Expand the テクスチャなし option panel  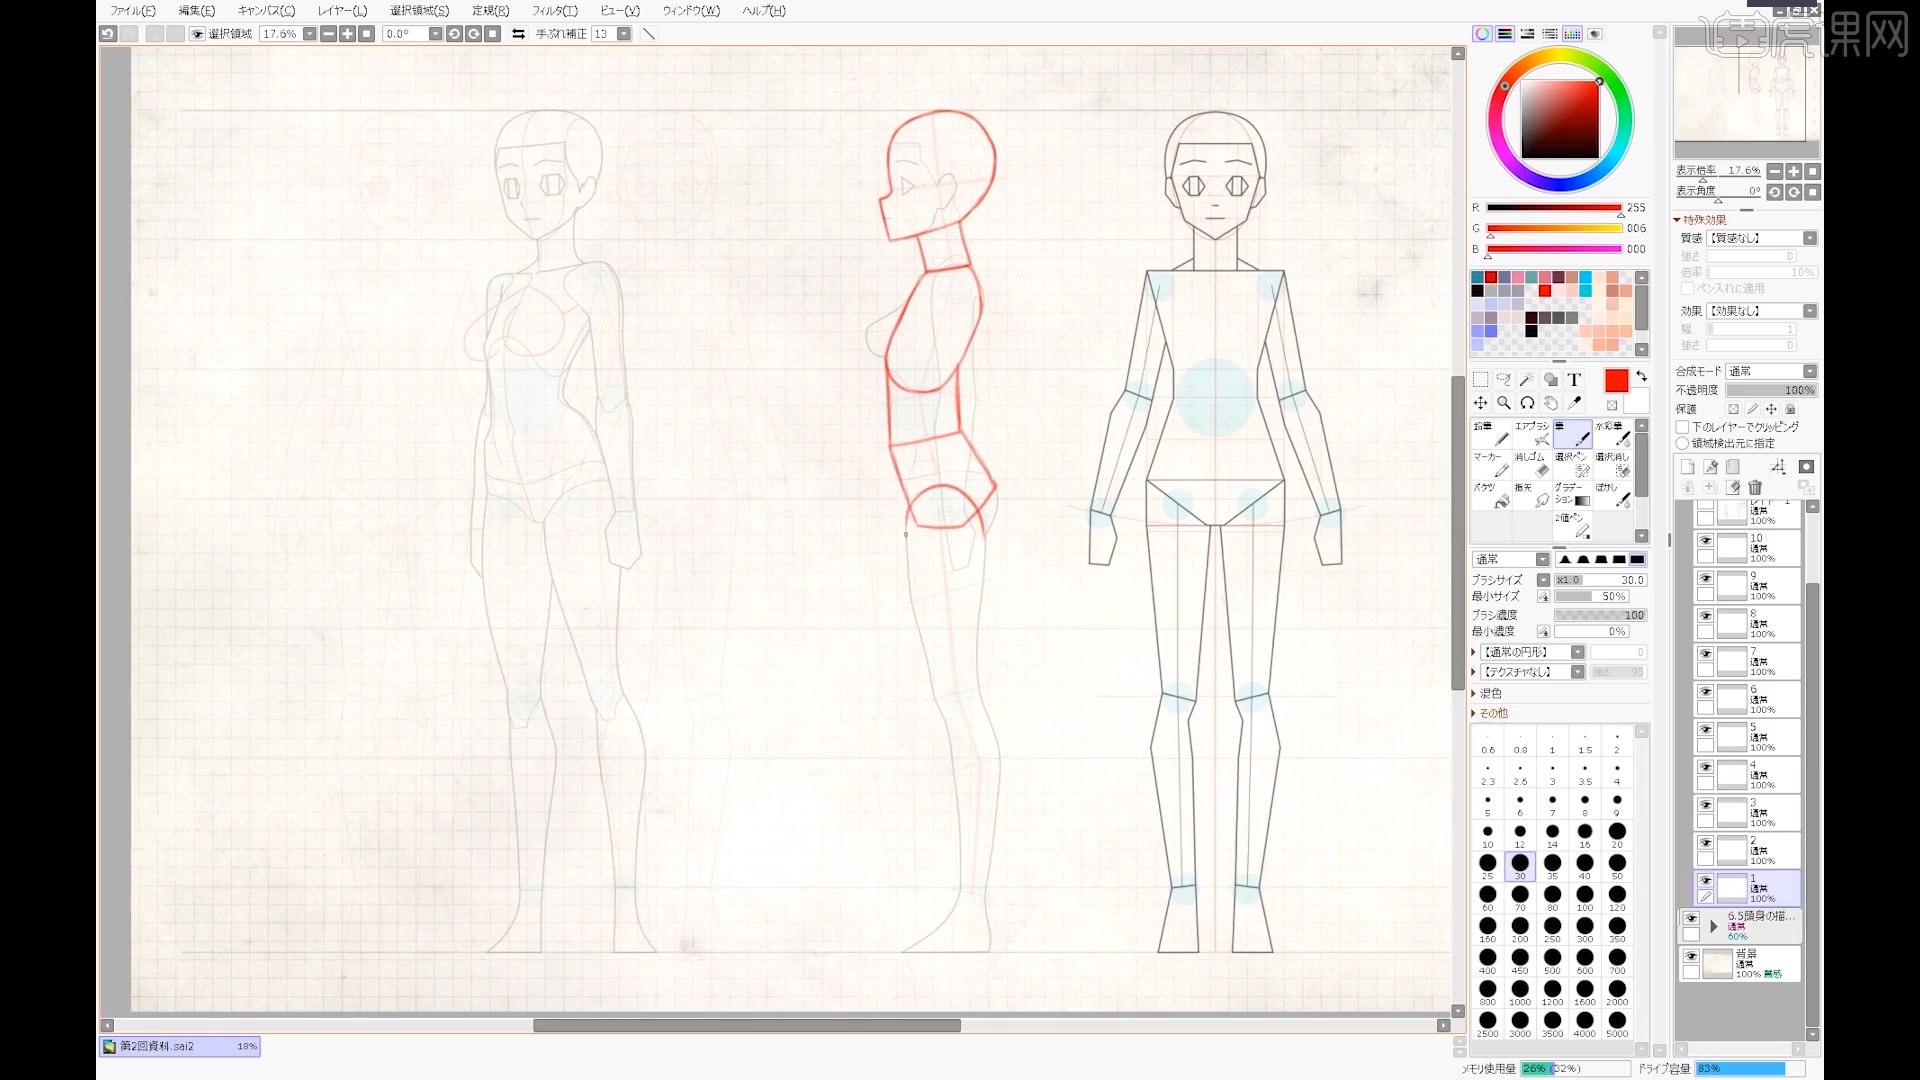pos(1476,671)
